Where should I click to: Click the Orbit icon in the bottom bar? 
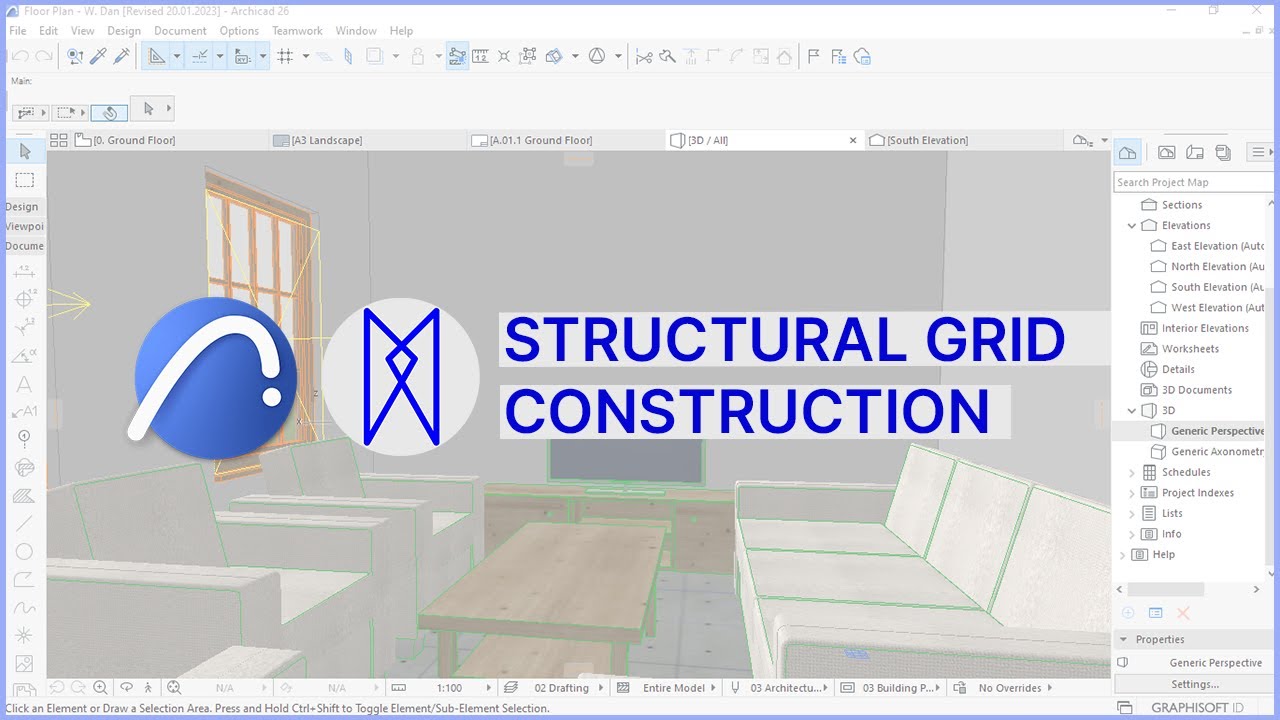(x=127, y=687)
